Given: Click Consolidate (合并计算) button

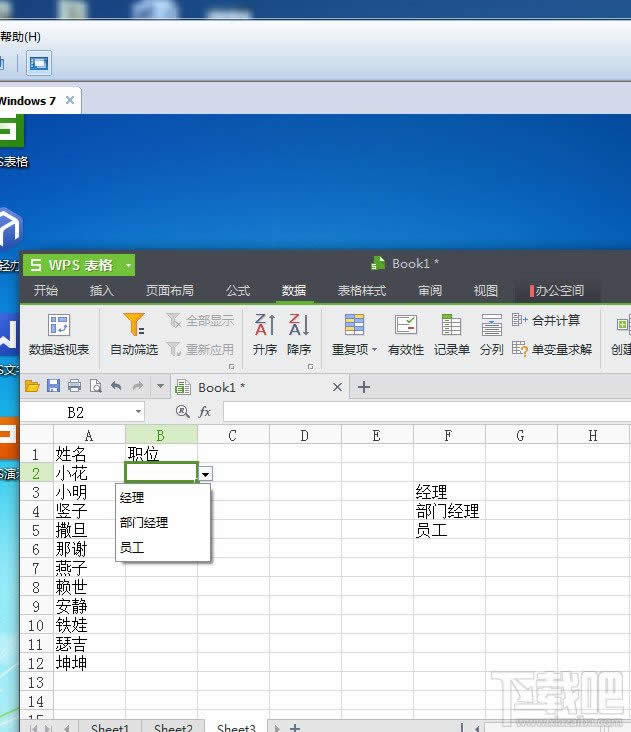Looking at the screenshot, I should click(546, 320).
